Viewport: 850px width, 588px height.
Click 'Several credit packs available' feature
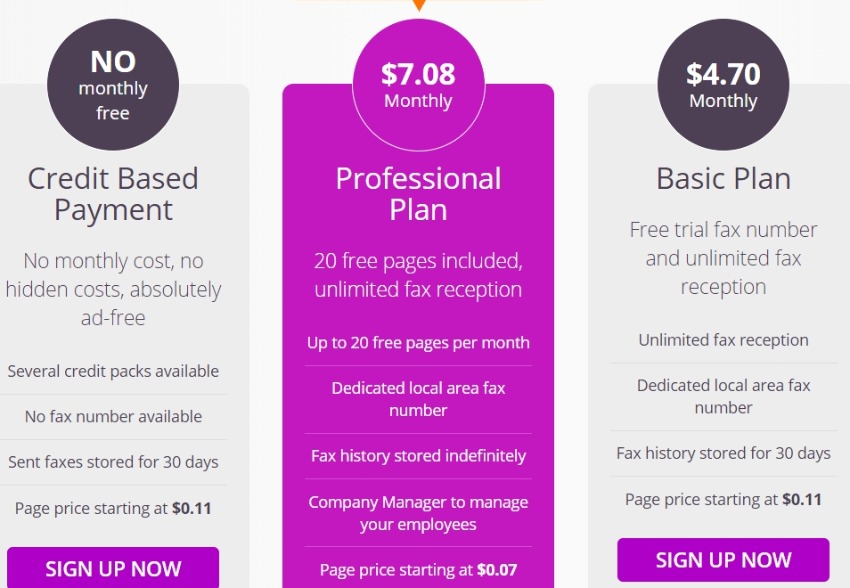pyautogui.click(x=113, y=371)
